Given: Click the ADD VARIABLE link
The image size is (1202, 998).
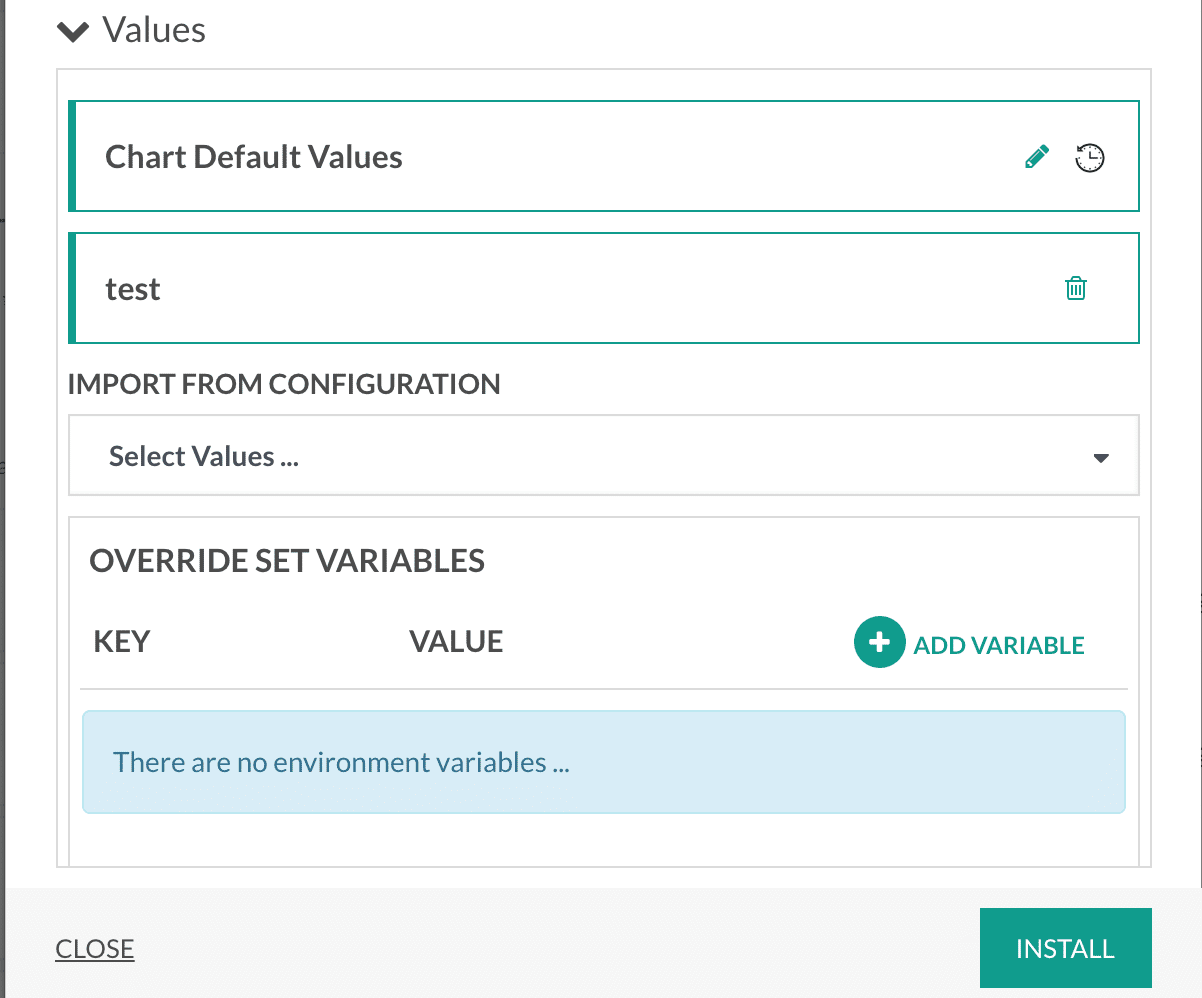Looking at the screenshot, I should click(x=999, y=645).
